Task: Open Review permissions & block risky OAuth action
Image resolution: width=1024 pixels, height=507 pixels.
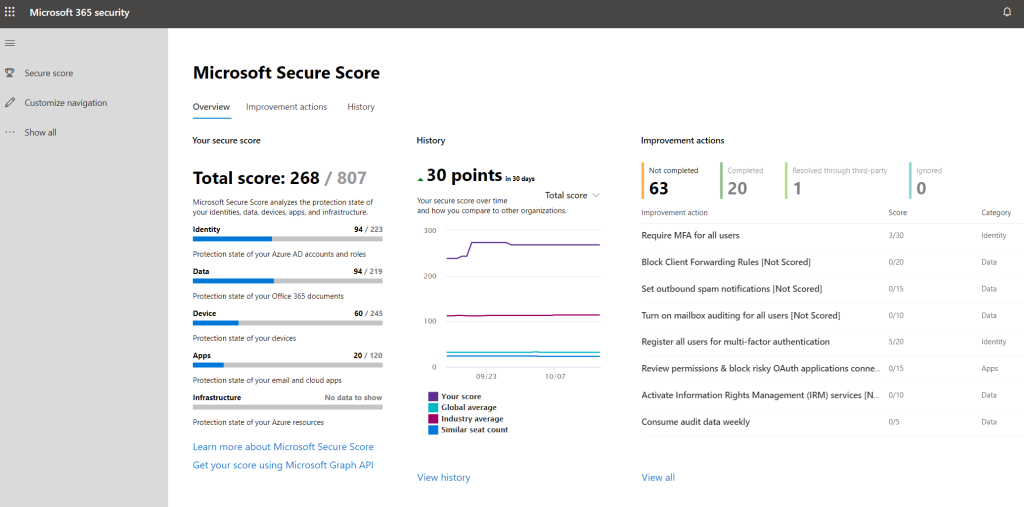Action: coord(761,368)
